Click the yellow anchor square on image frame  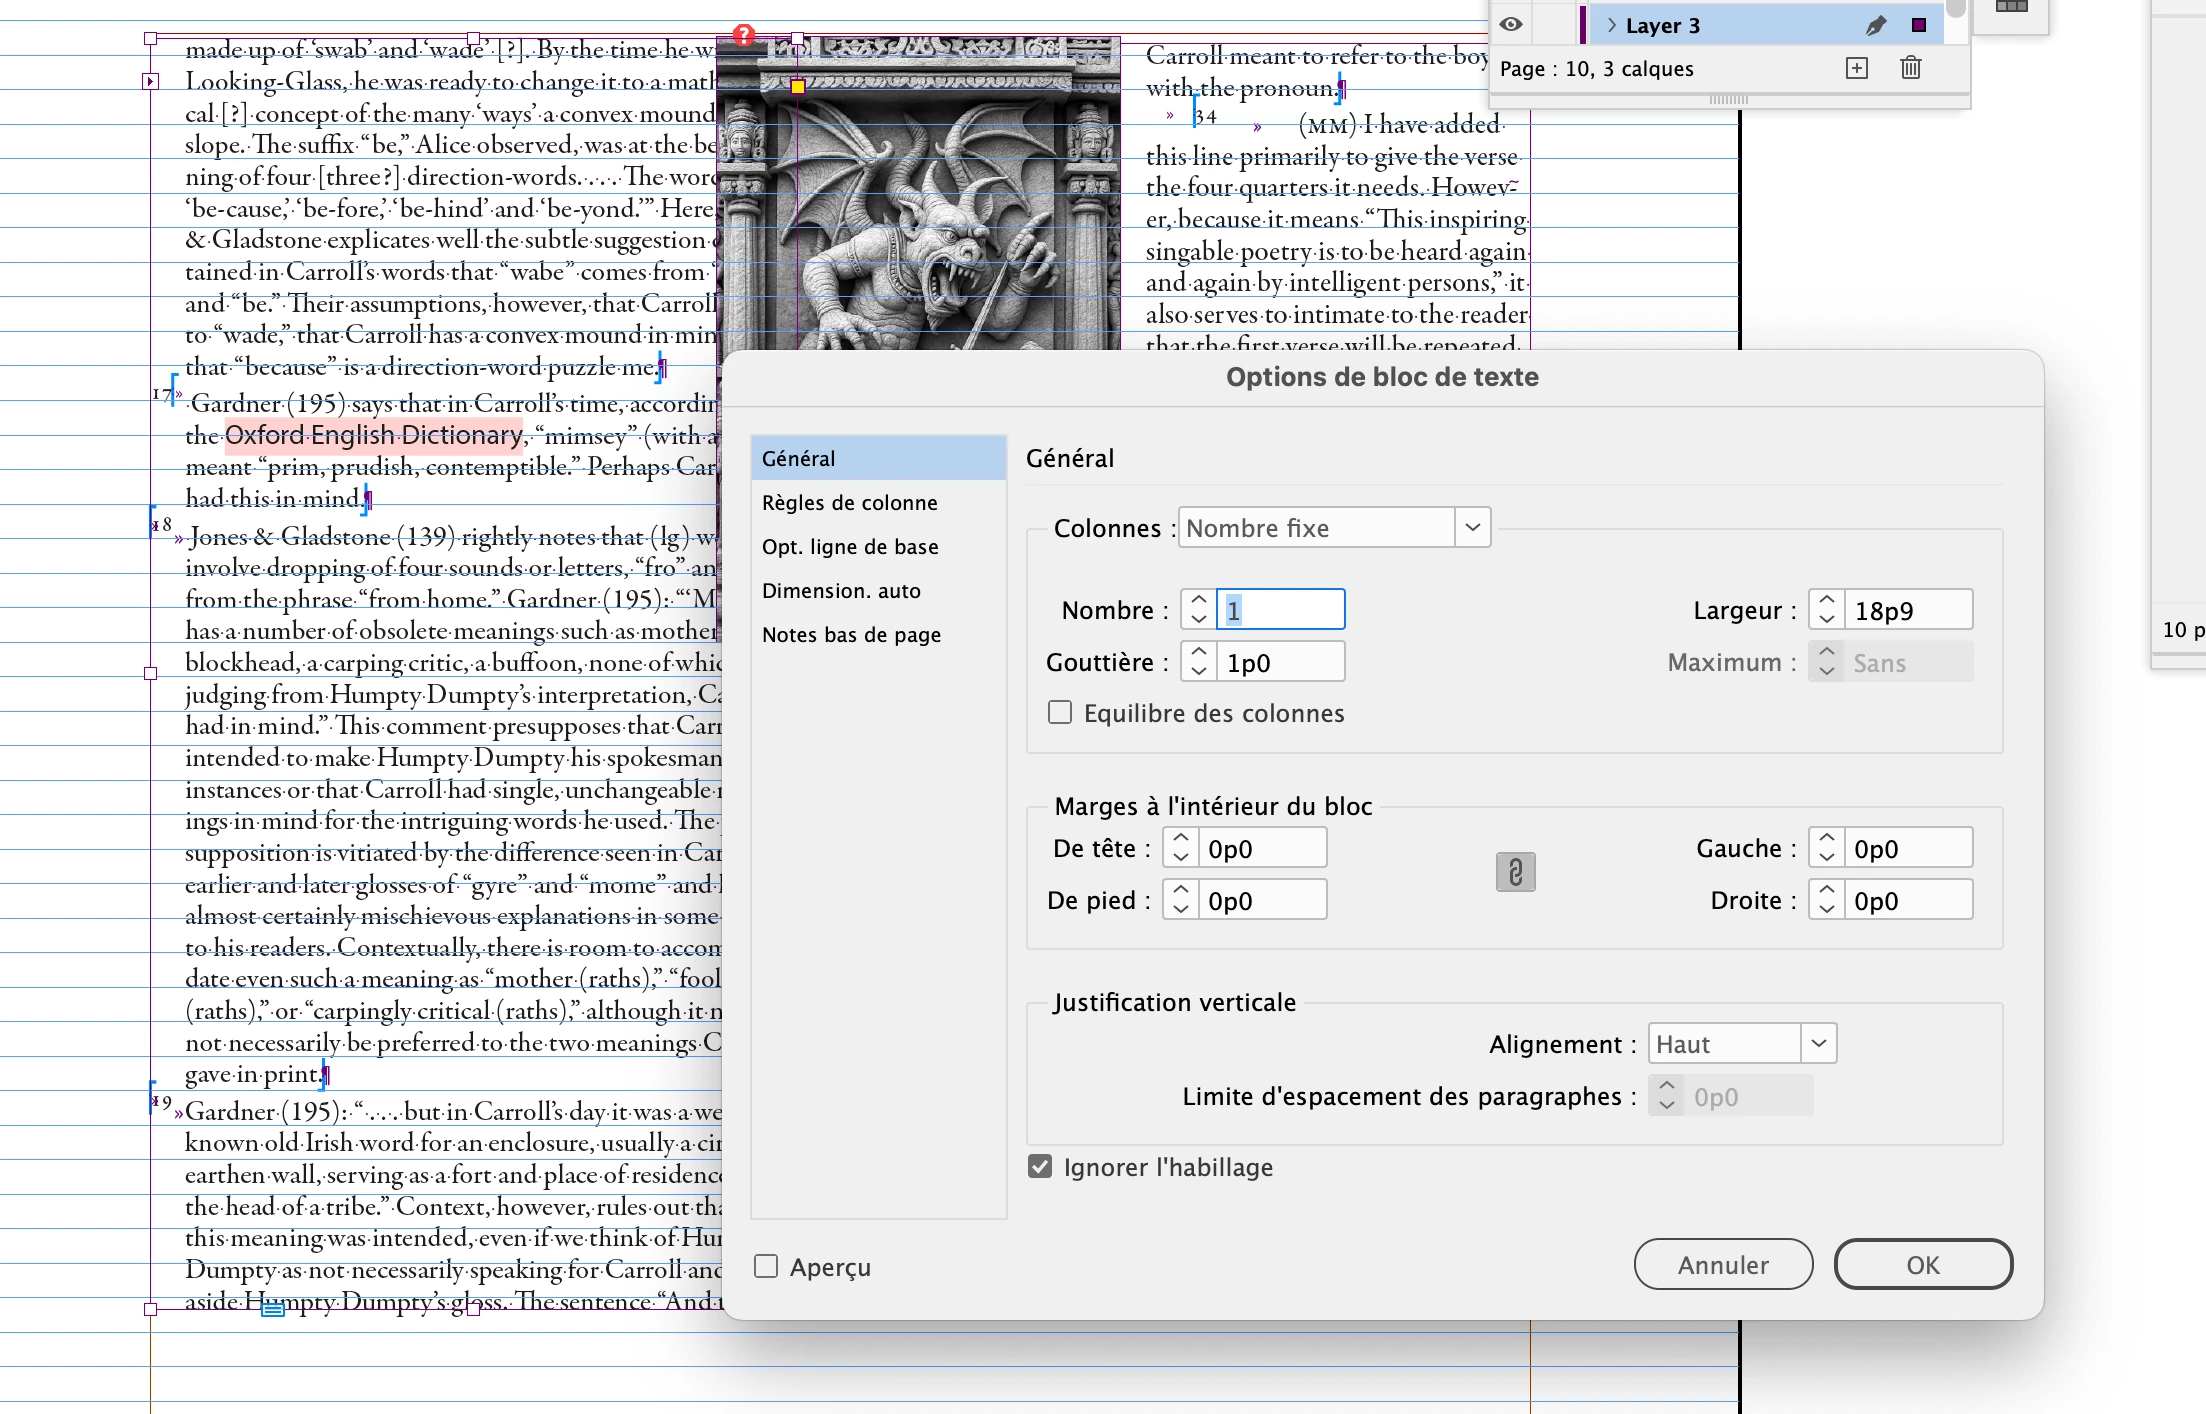(798, 87)
